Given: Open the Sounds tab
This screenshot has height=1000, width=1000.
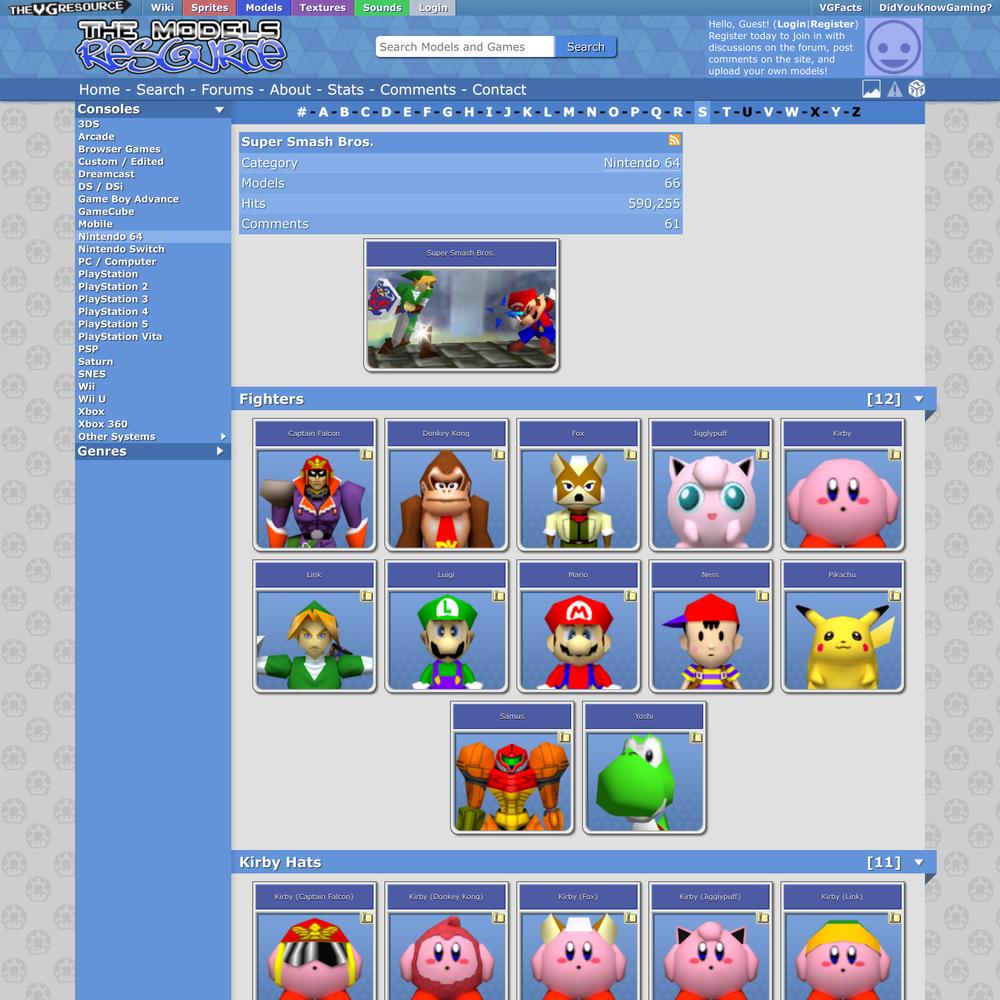Looking at the screenshot, I should tap(382, 8).
